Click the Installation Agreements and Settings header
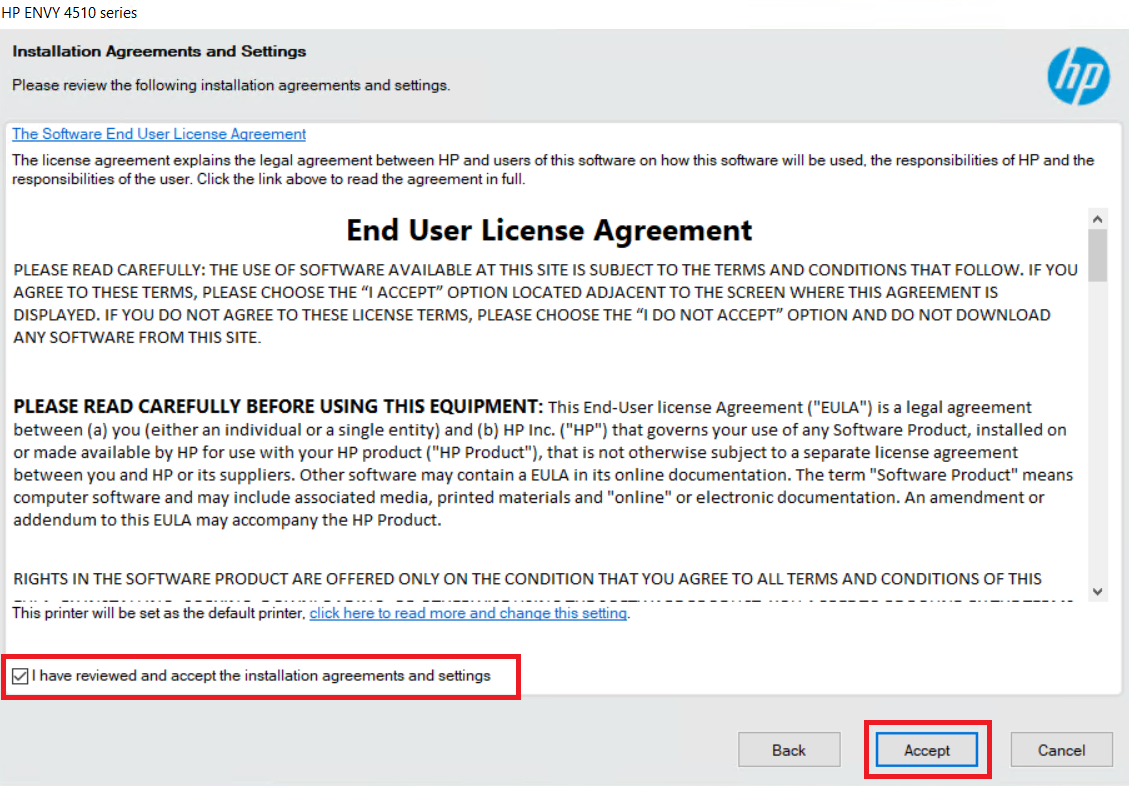This screenshot has height=786, width=1129. pos(159,51)
